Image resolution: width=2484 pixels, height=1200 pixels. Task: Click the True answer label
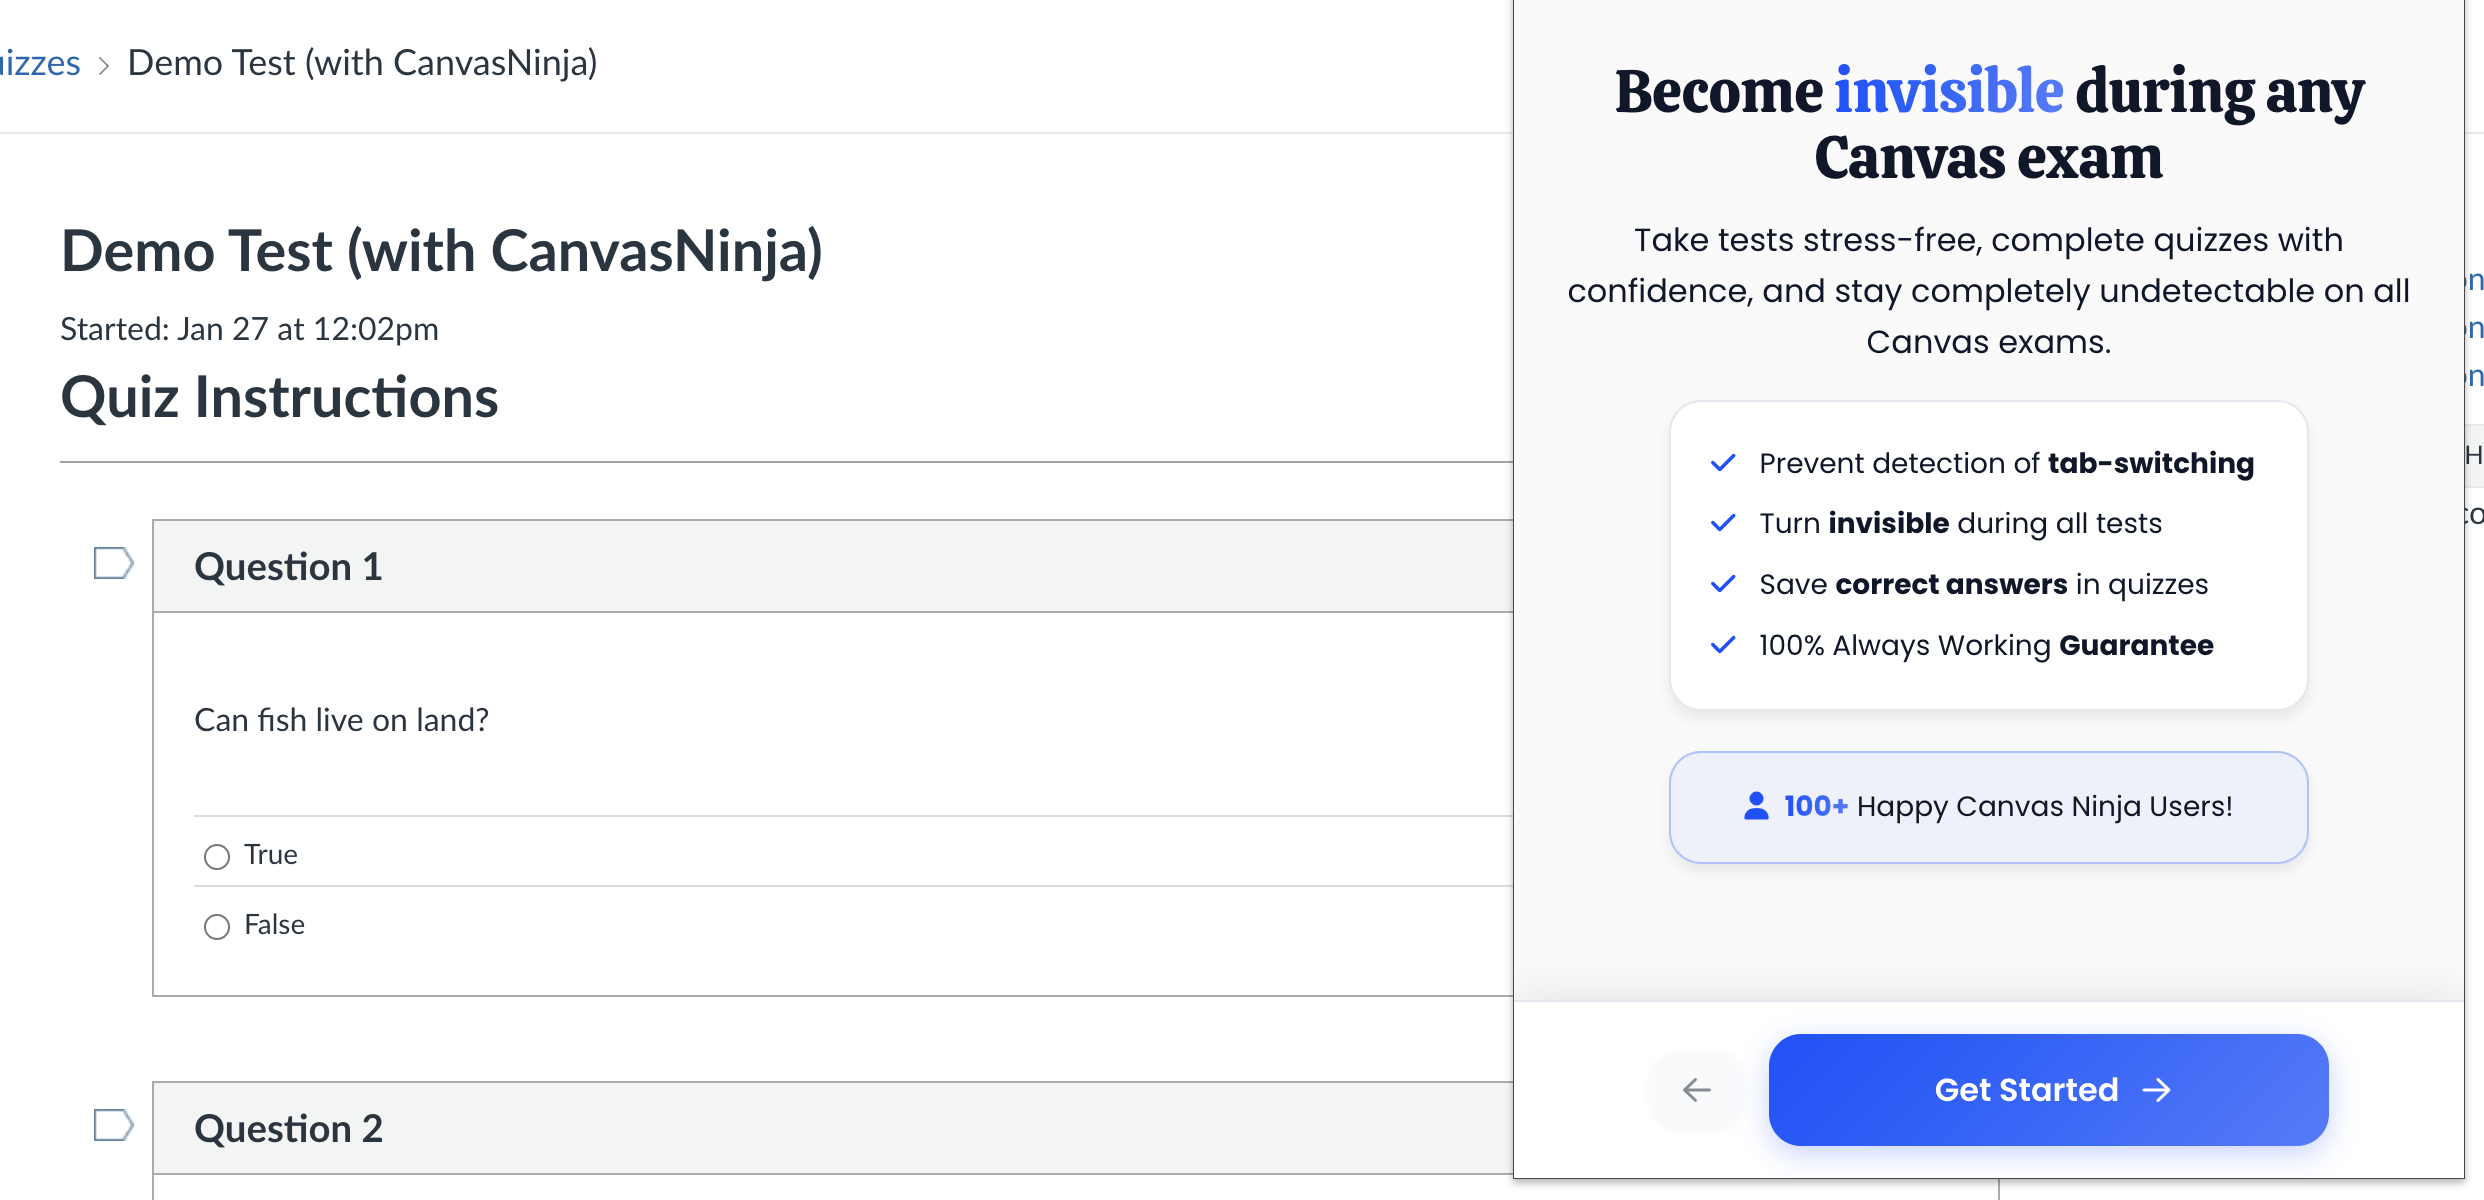point(271,855)
